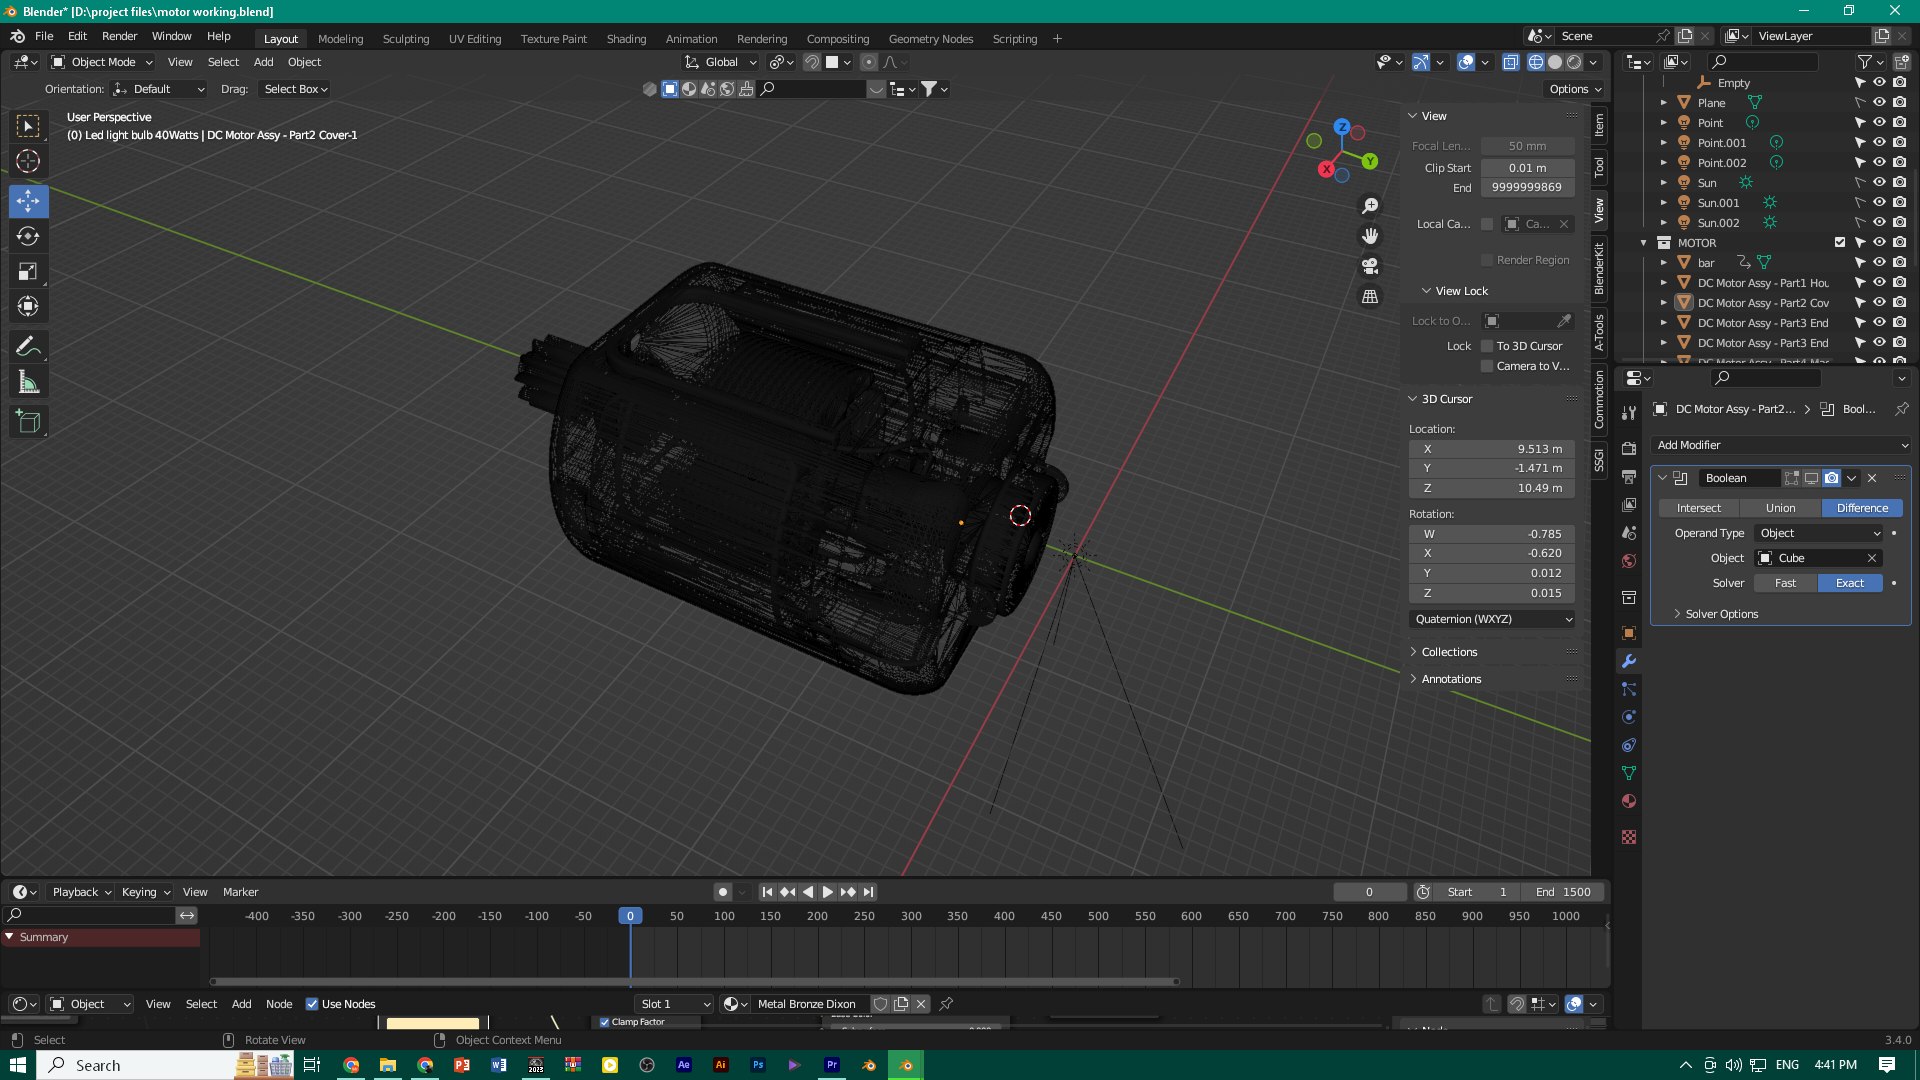Open the Drag Select Box dropdown
1920x1080 pixels.
point(295,89)
